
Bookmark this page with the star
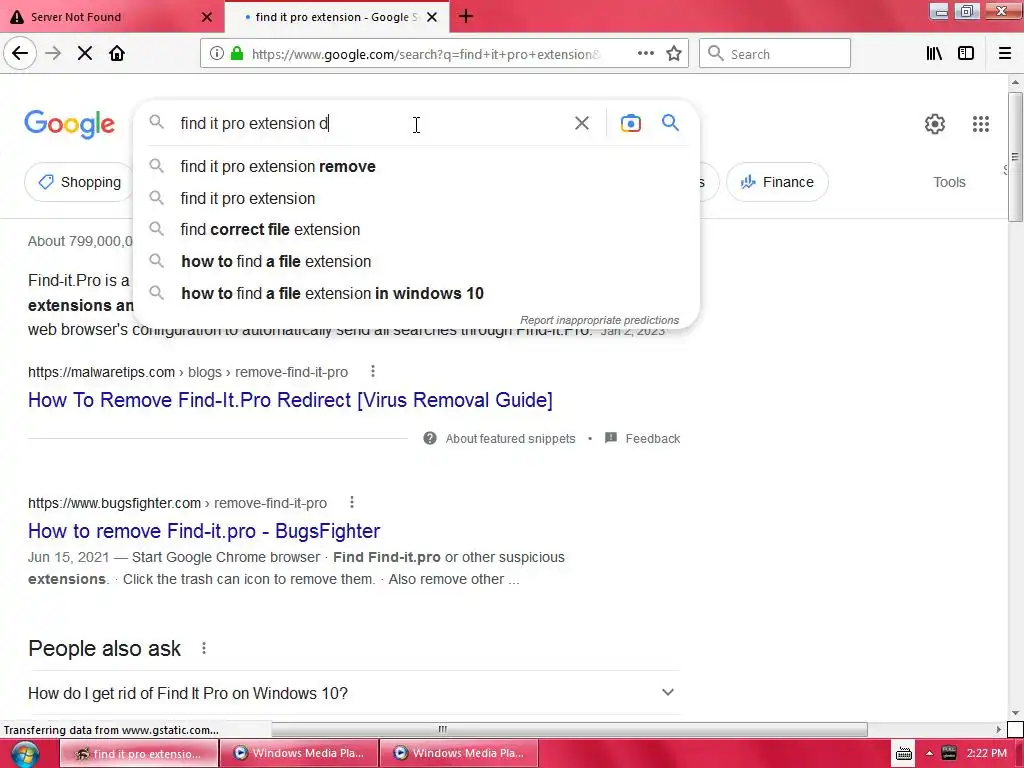coord(674,54)
